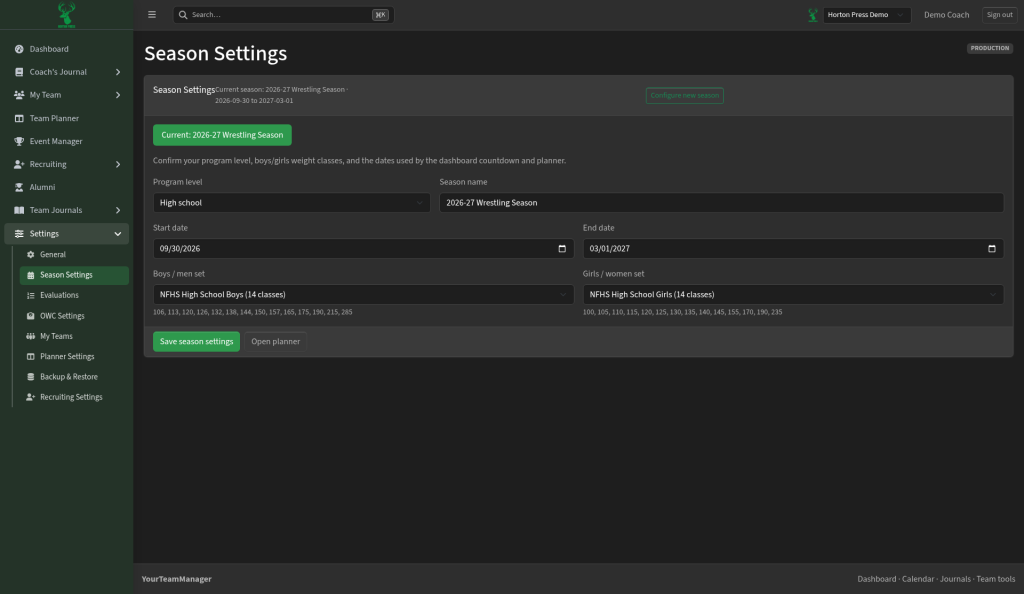The width and height of the screenshot is (1024, 594).
Task: Click the General gear icon
Action: coord(30,255)
